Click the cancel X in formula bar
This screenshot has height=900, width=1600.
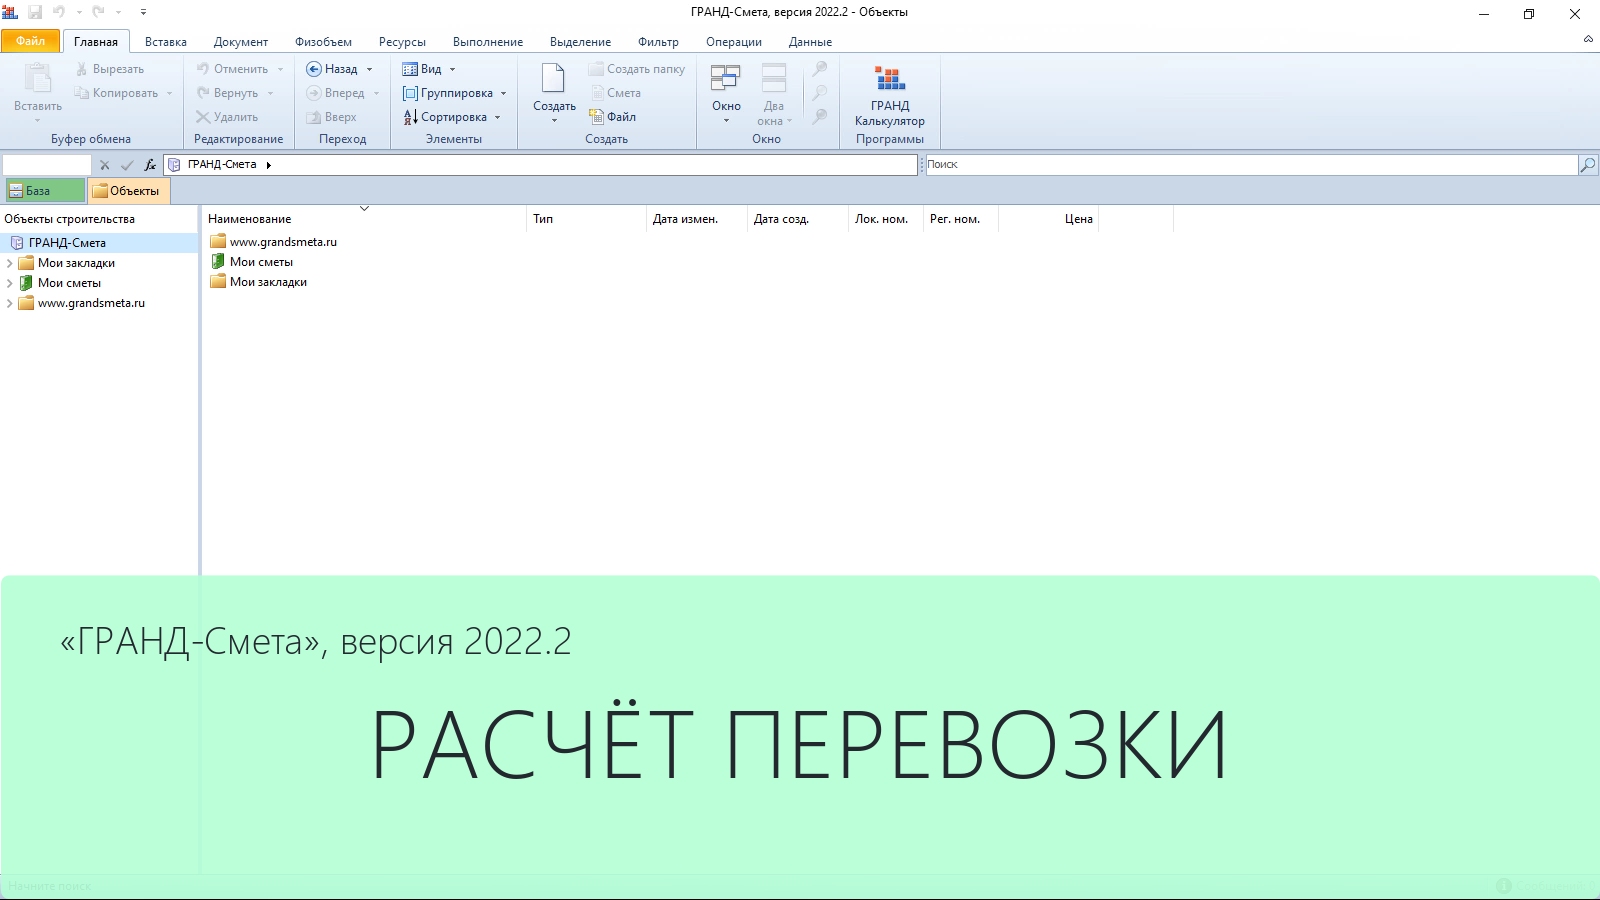click(x=105, y=165)
